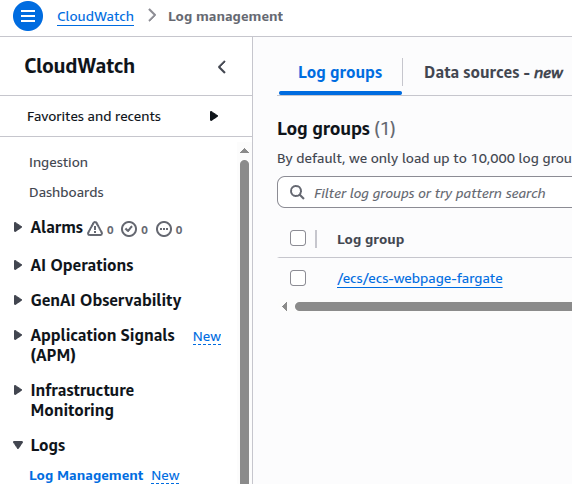The width and height of the screenshot is (572, 484).
Task: Click the insufficient data ellipsis circle icon
Action: (x=164, y=229)
